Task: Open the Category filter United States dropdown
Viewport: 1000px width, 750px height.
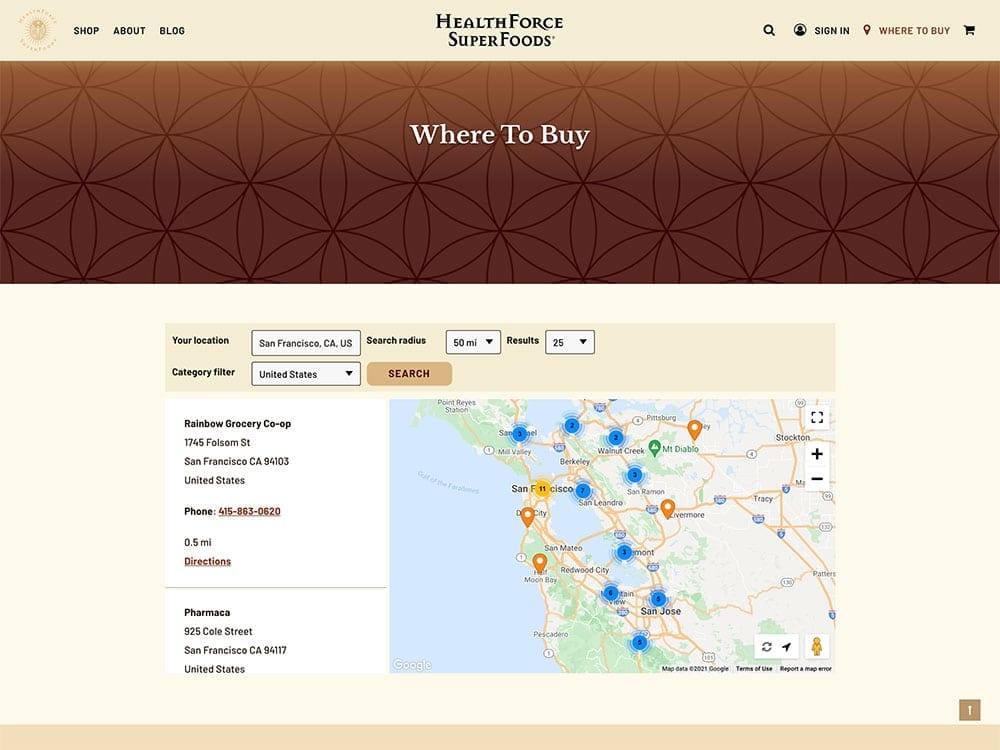Action: (306, 374)
